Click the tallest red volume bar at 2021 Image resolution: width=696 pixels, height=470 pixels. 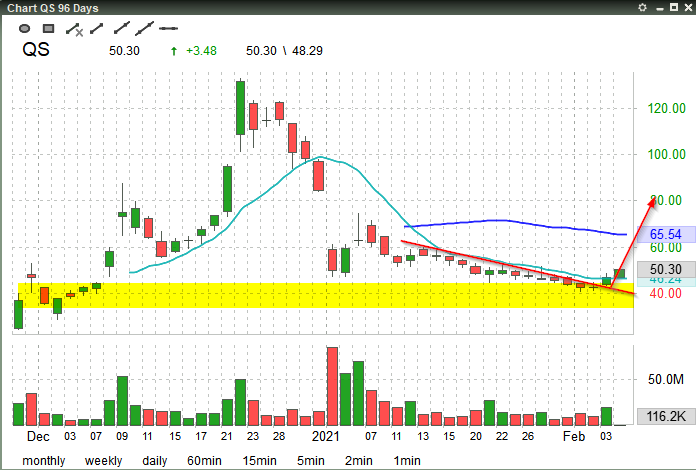[x=332, y=386]
